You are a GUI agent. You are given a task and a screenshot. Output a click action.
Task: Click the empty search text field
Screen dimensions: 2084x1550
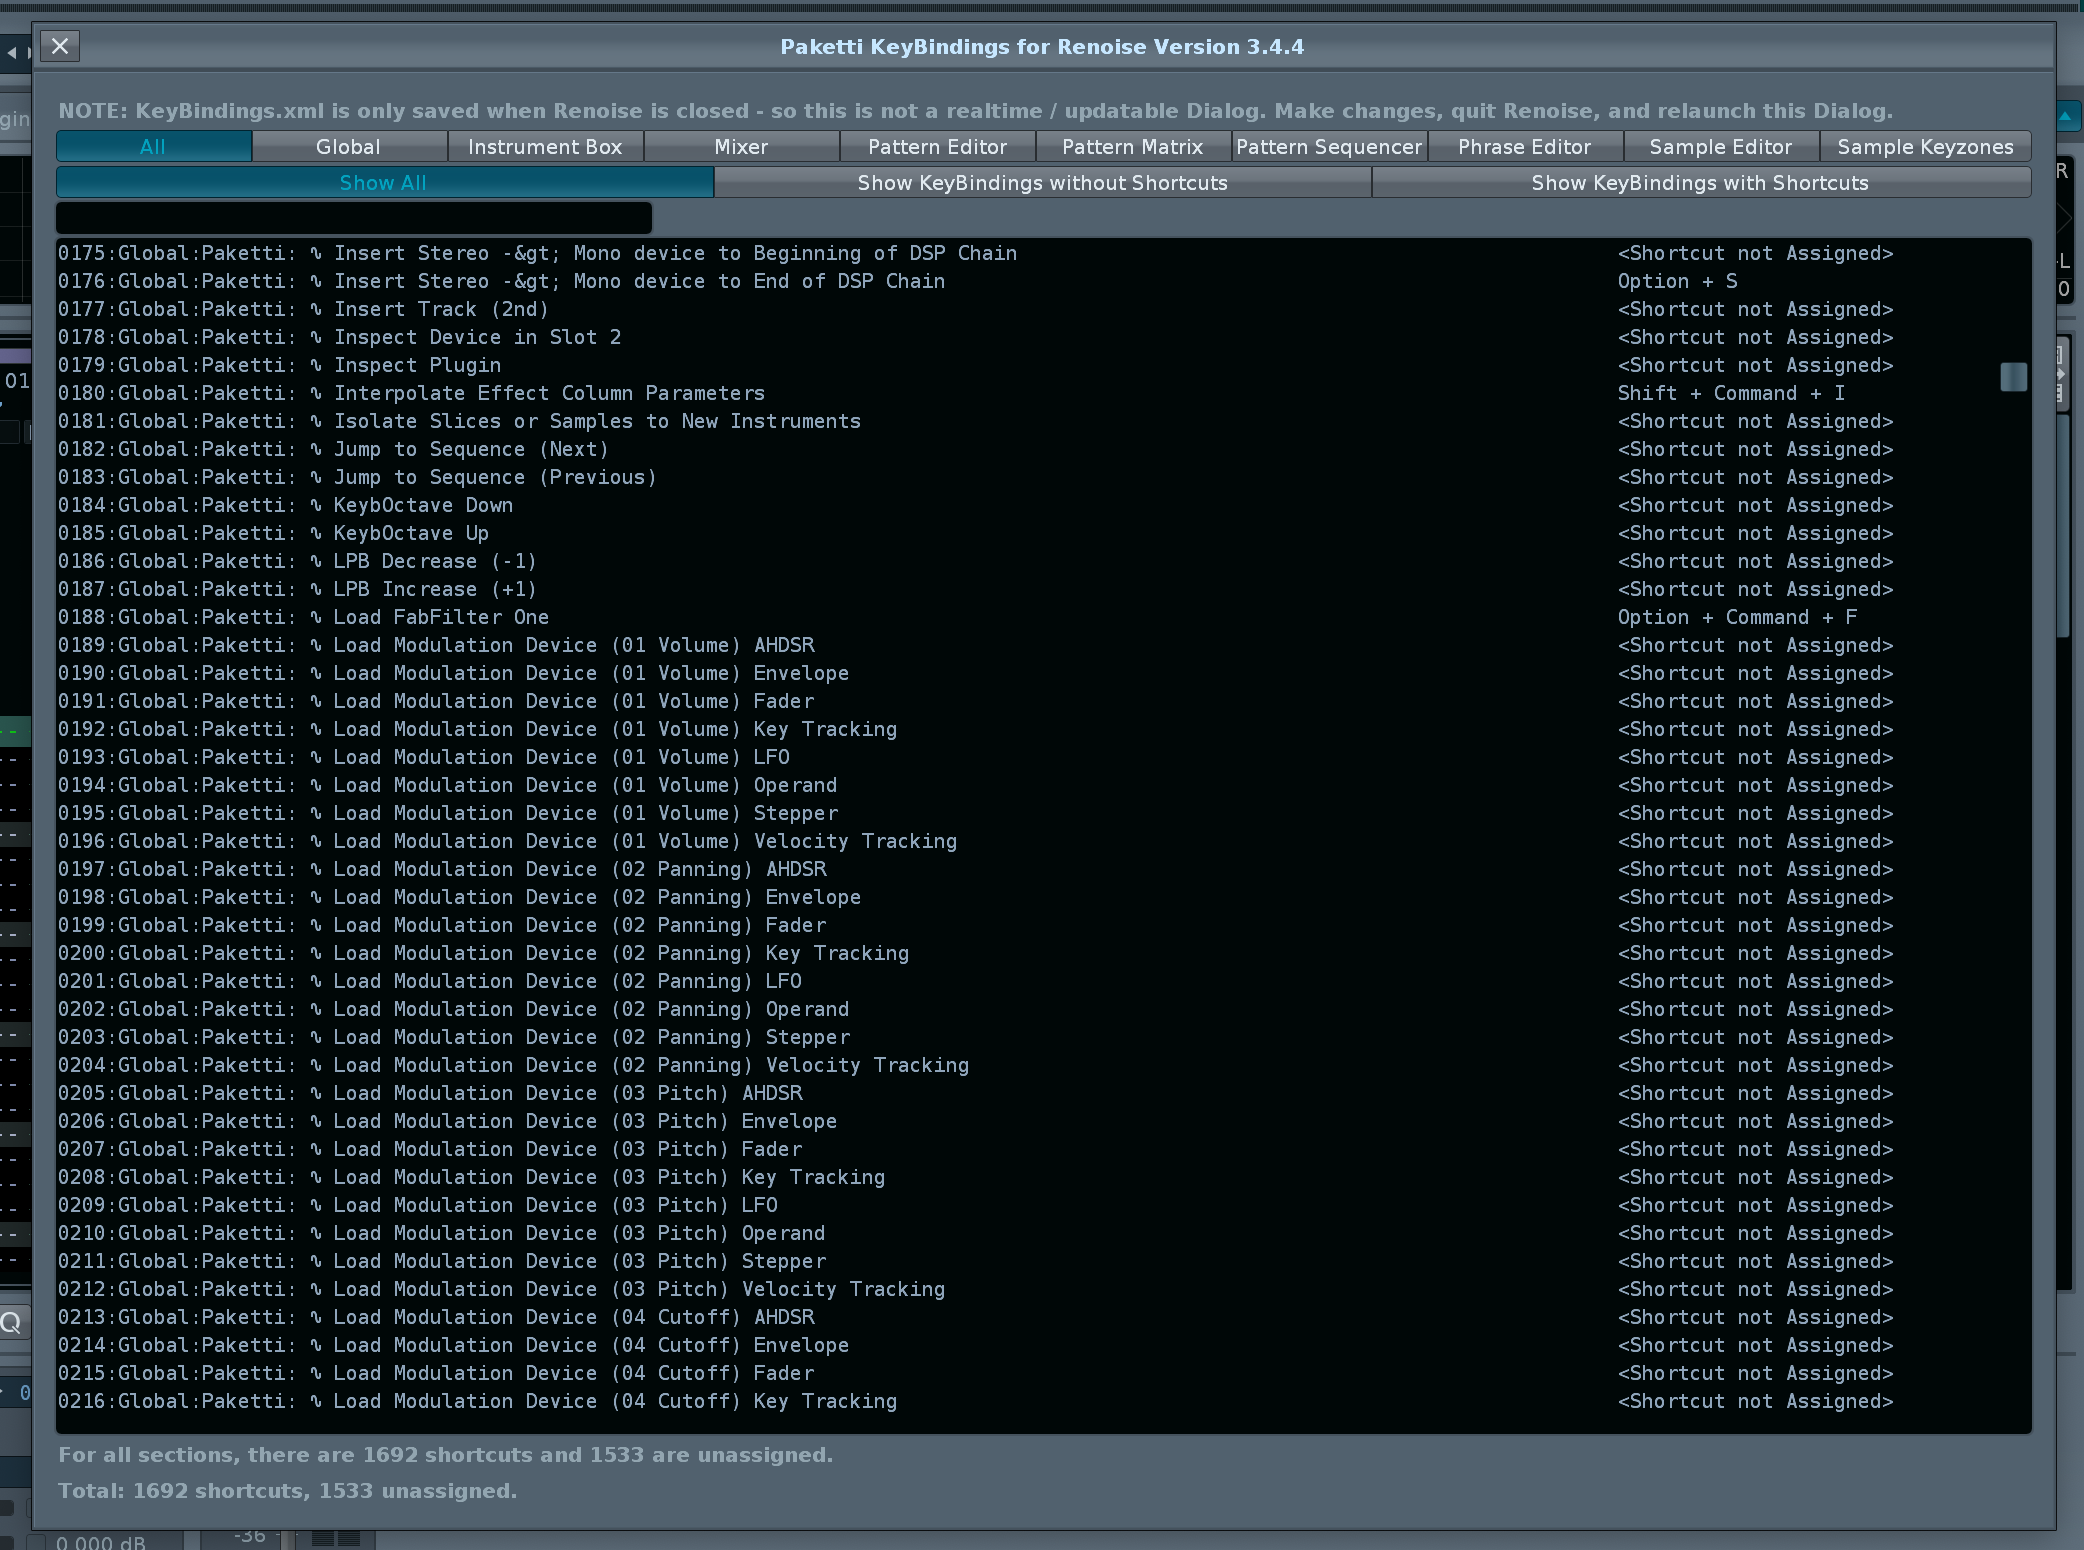tap(354, 218)
